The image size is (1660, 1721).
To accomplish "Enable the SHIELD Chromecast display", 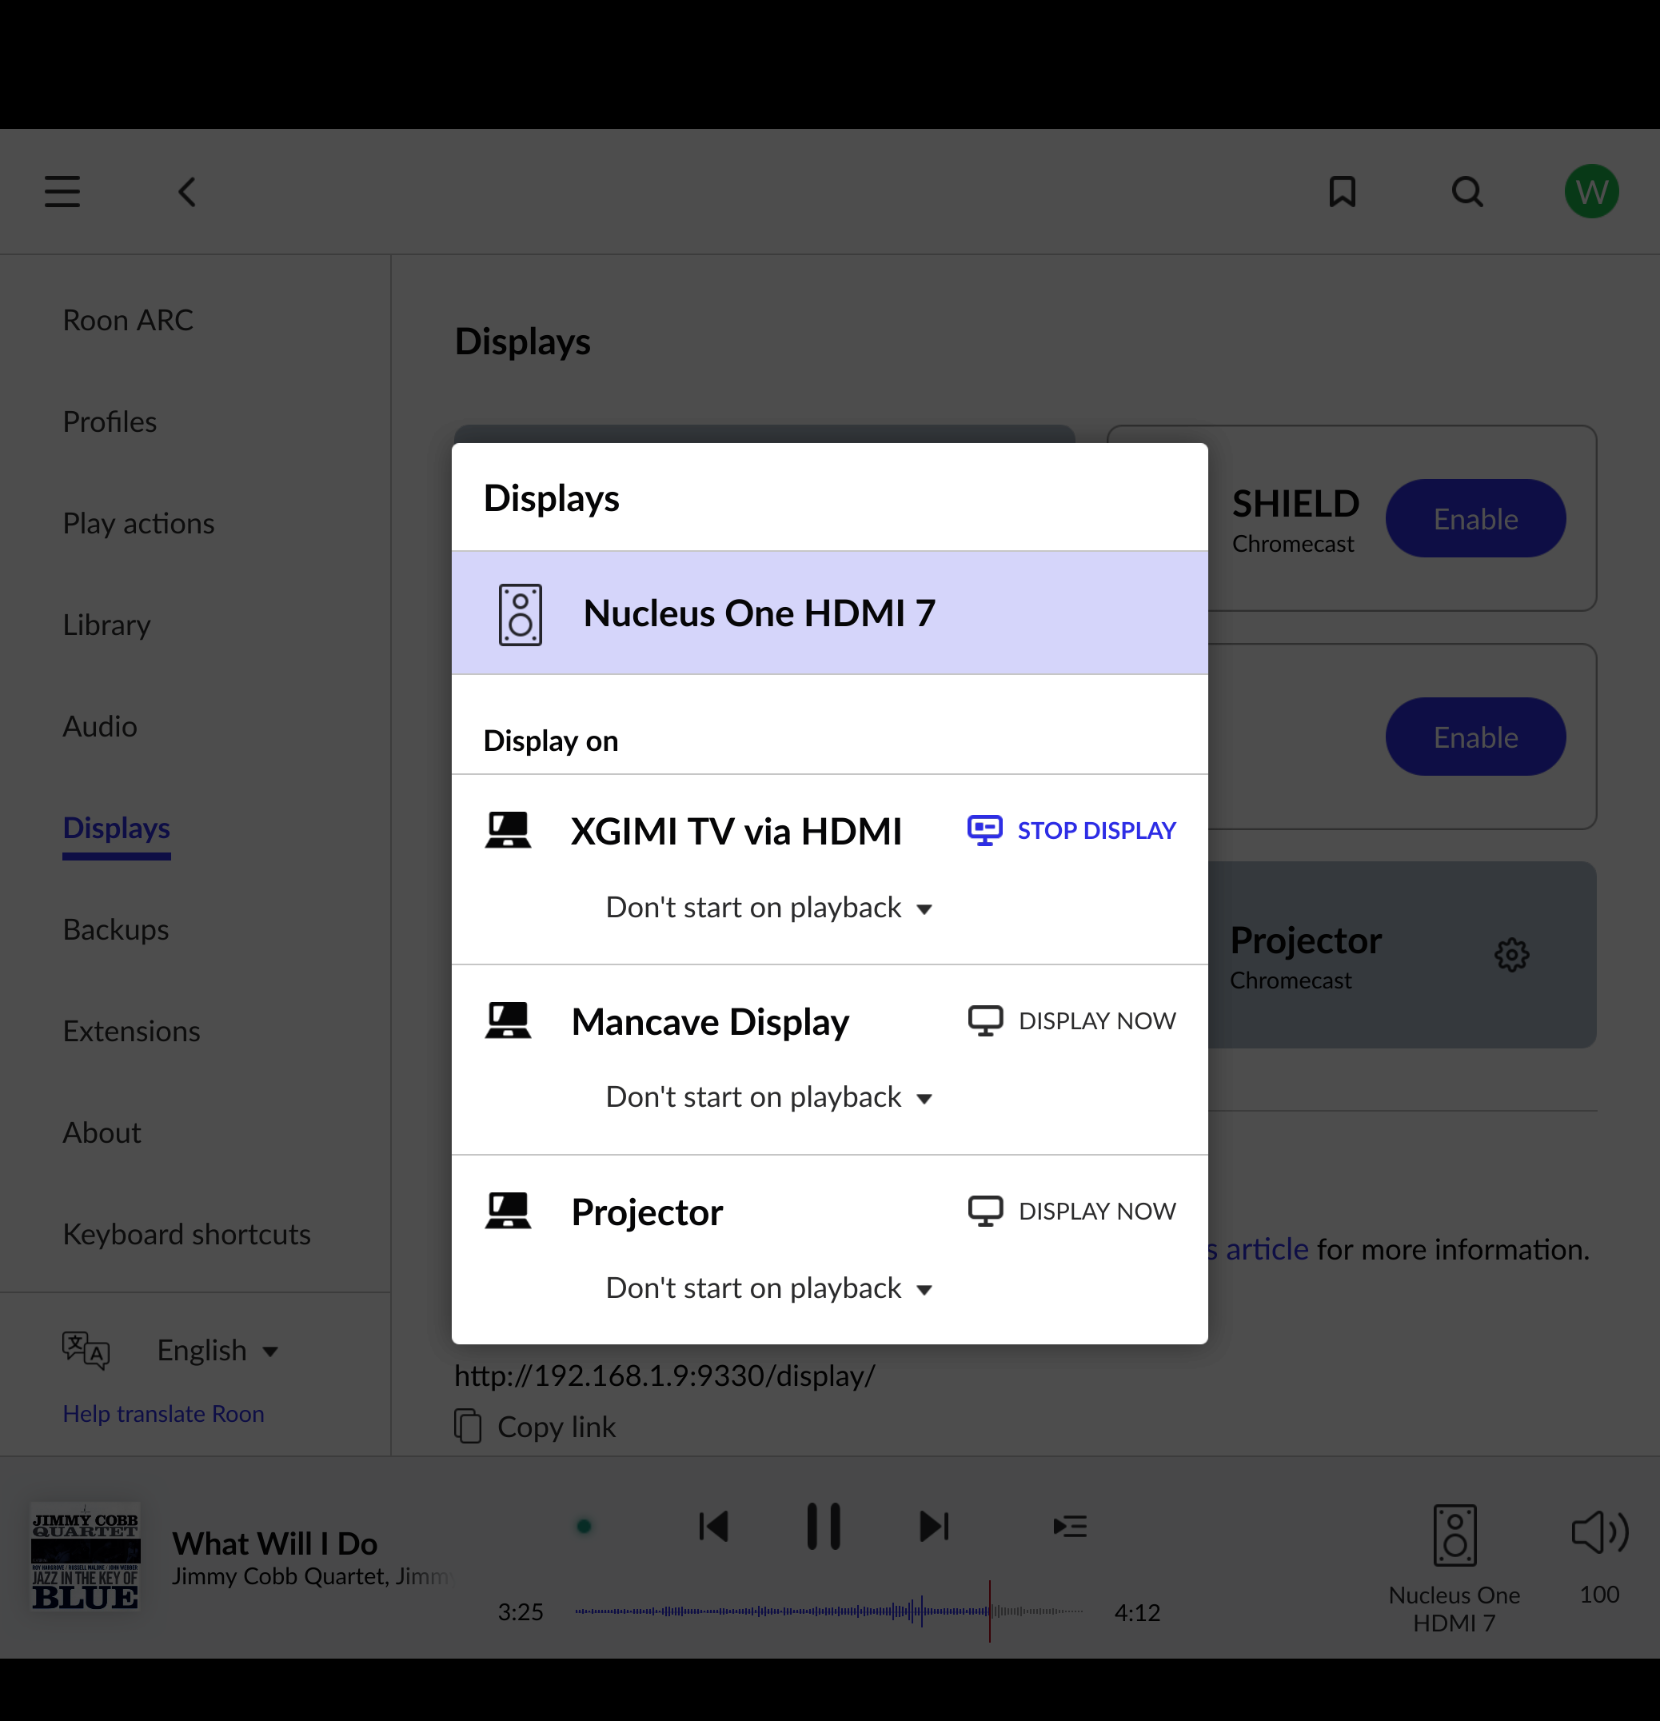I will click(x=1475, y=519).
